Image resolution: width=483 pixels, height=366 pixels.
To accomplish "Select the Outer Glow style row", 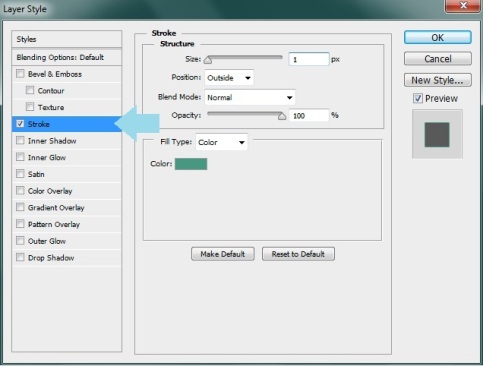I will 67,241.
